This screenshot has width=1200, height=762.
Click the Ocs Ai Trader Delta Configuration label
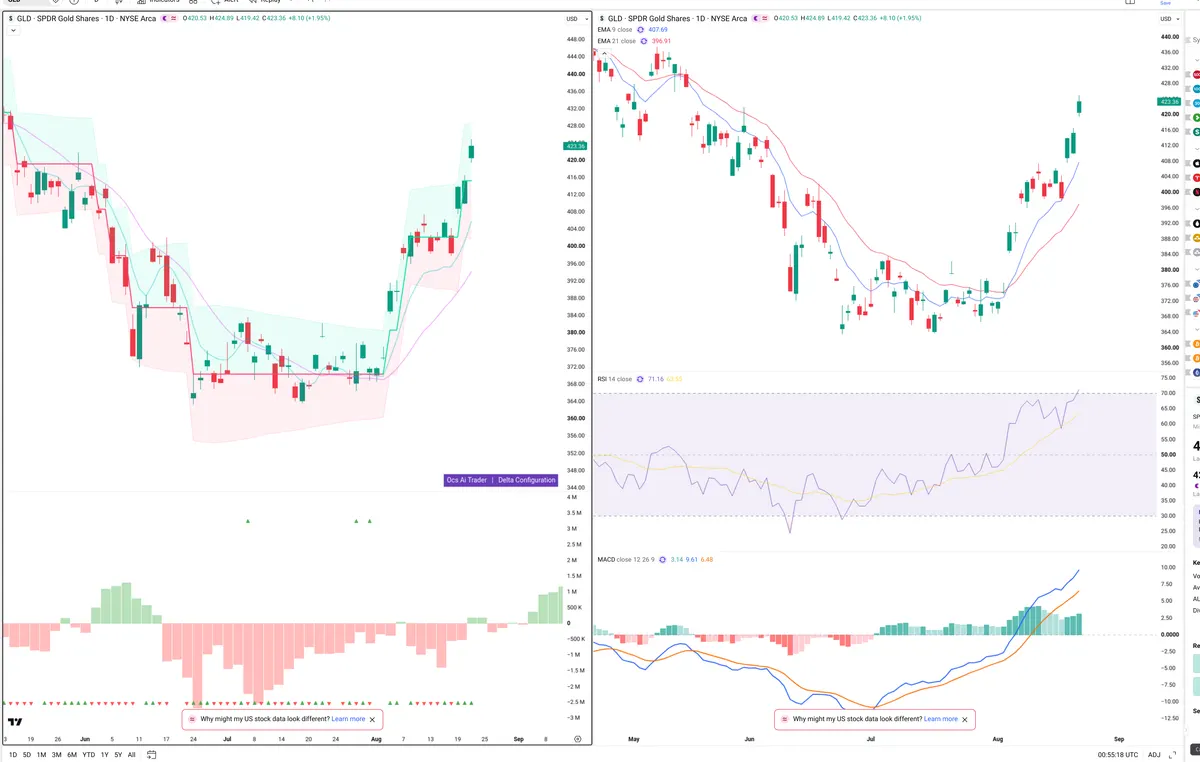click(501, 480)
